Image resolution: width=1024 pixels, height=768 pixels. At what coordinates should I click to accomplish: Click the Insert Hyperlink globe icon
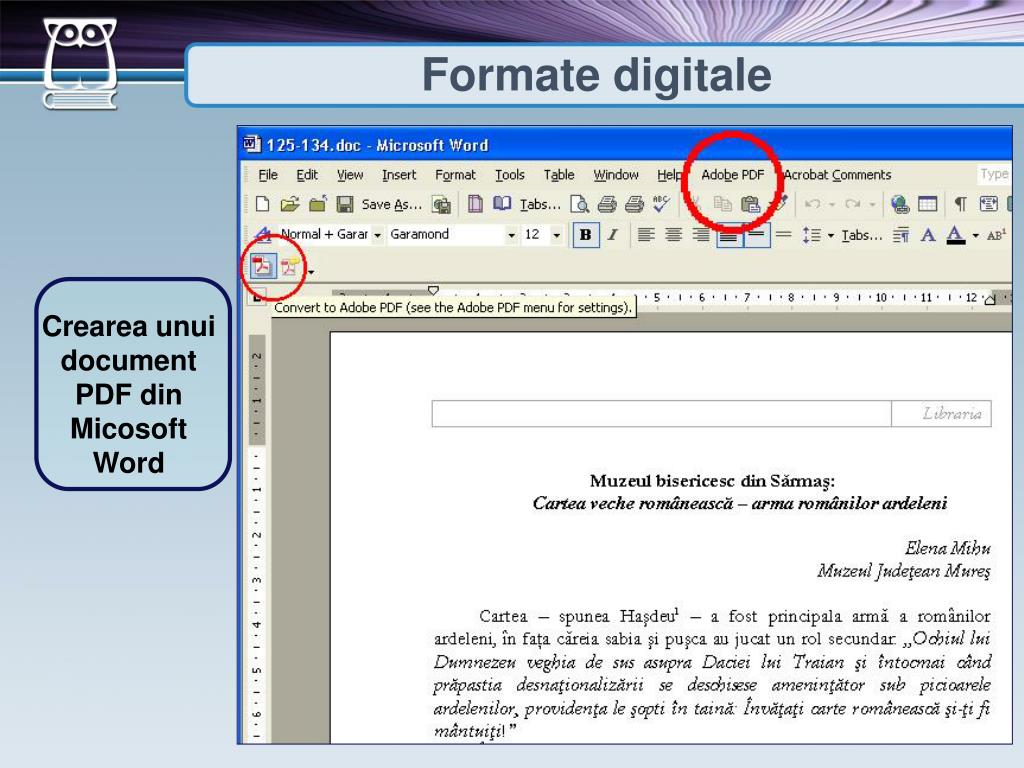point(900,204)
